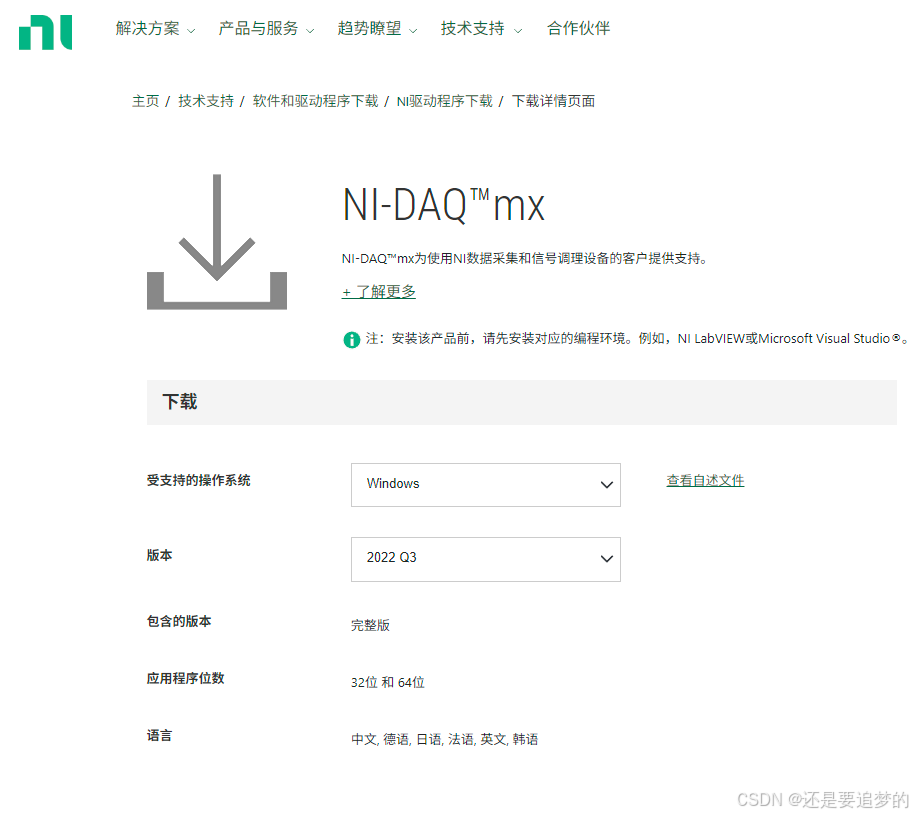Click the 语言 label
This screenshot has width=913, height=815.
pyautogui.click(x=160, y=735)
